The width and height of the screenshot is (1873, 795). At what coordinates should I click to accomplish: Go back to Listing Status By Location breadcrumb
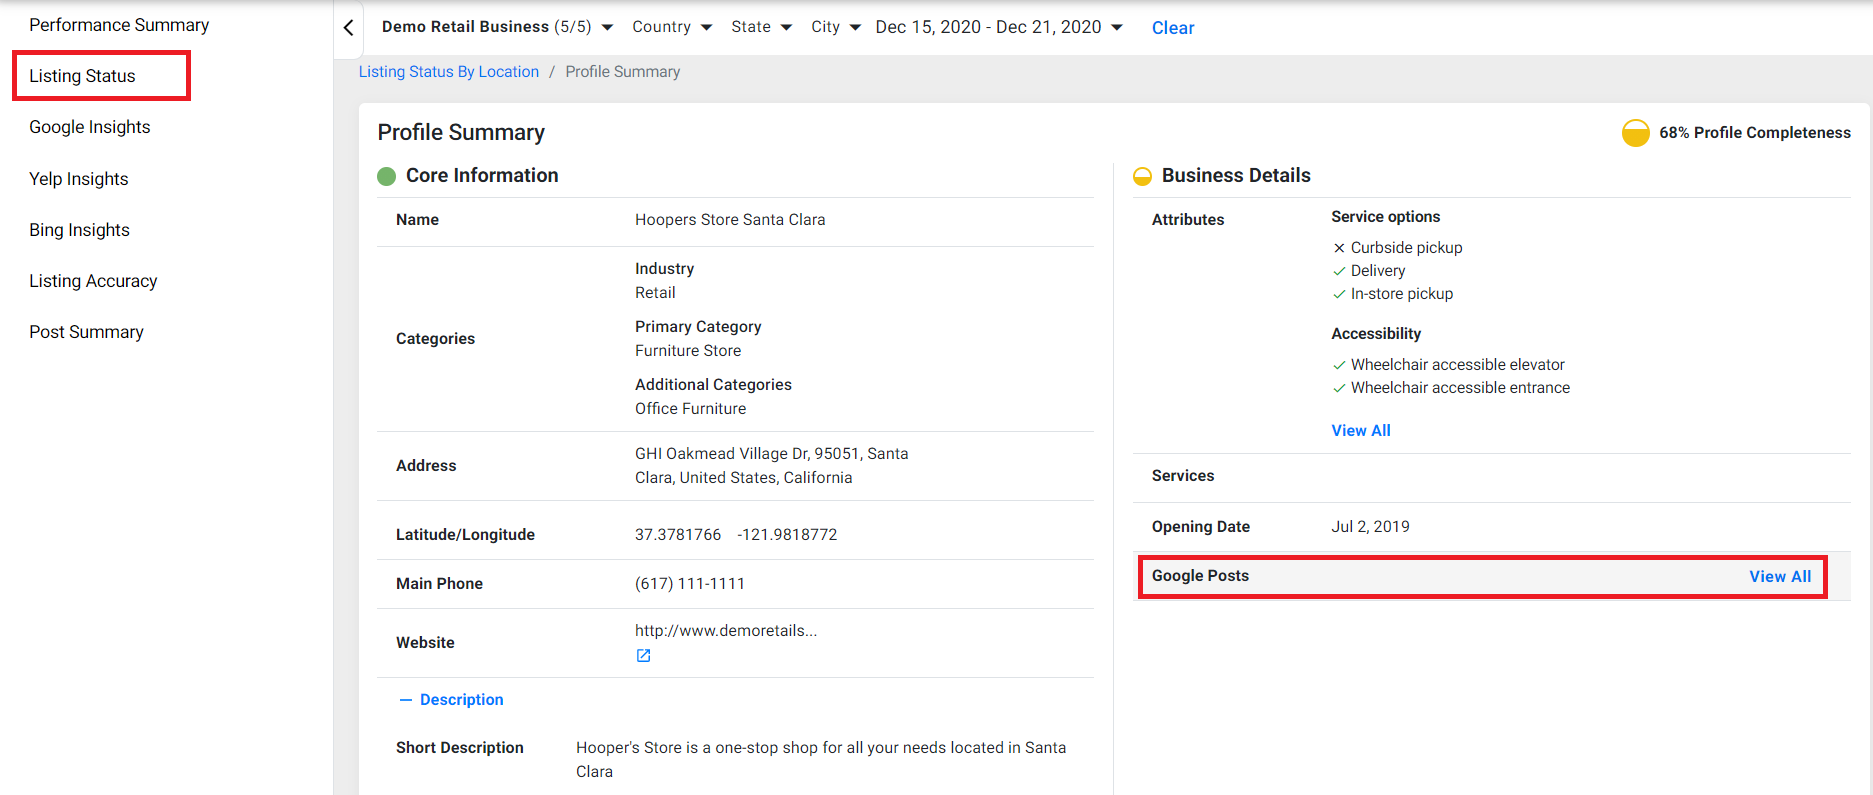pyautogui.click(x=449, y=72)
